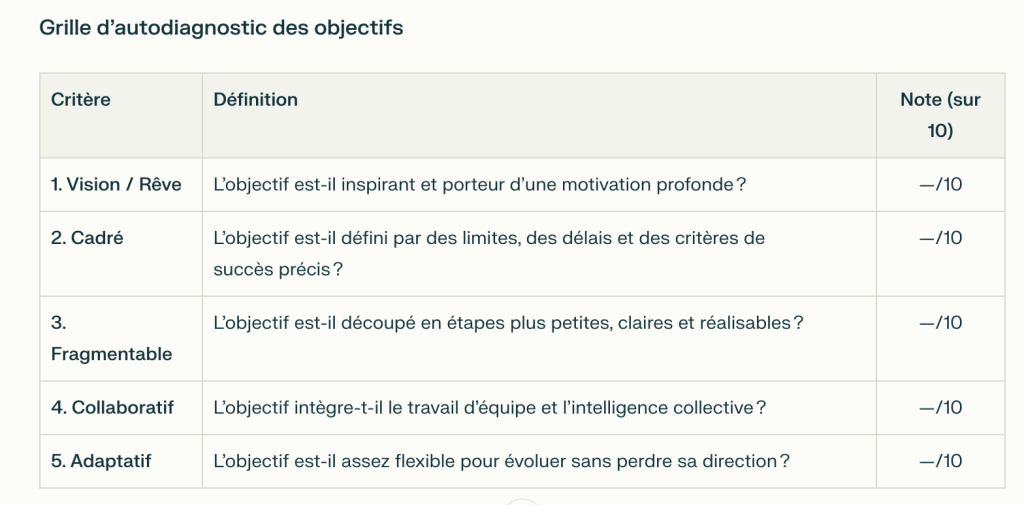Click the 'Grille d'autodiagnostic des objectifs' heading
Image resolution: width=1024 pixels, height=505 pixels.
(x=221, y=28)
